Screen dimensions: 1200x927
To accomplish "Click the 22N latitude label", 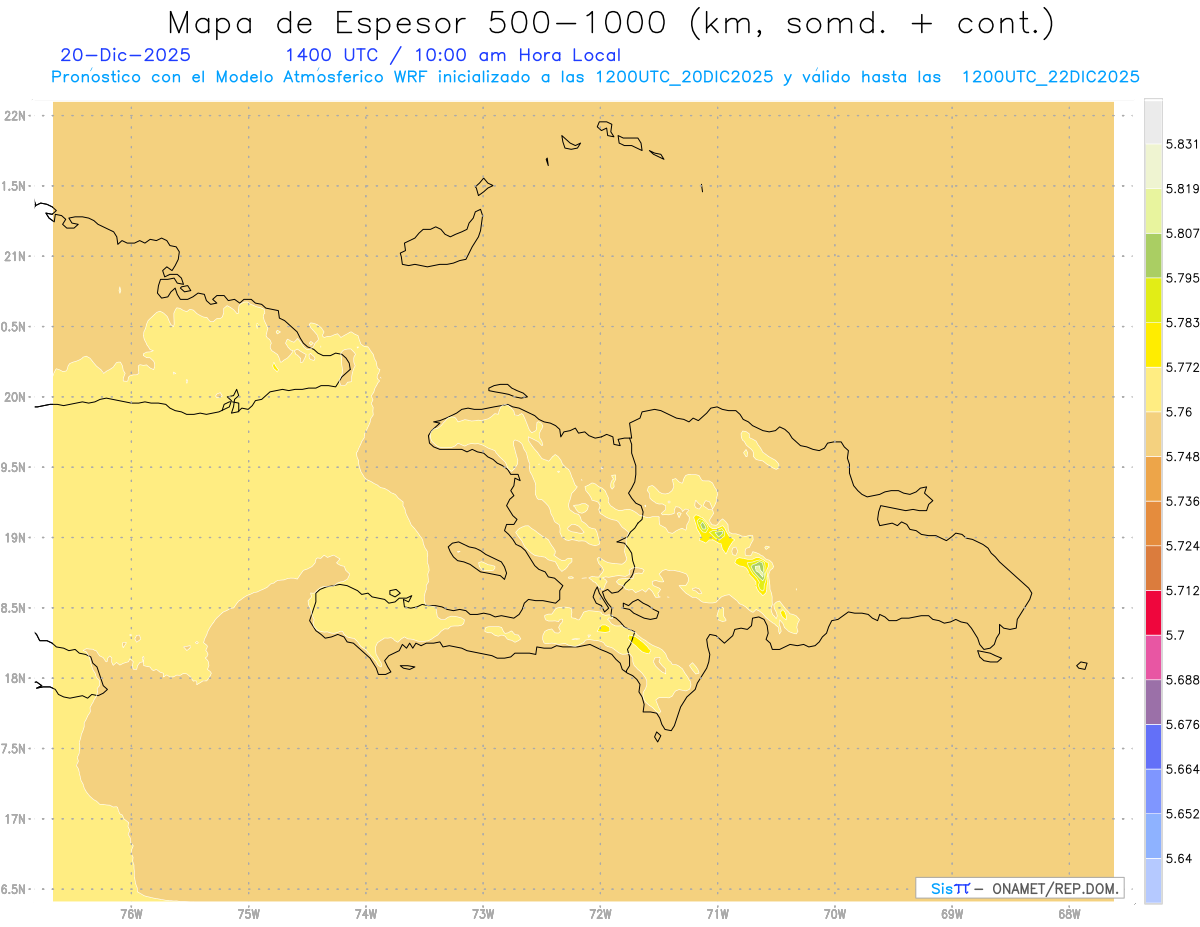I will 14,116.
